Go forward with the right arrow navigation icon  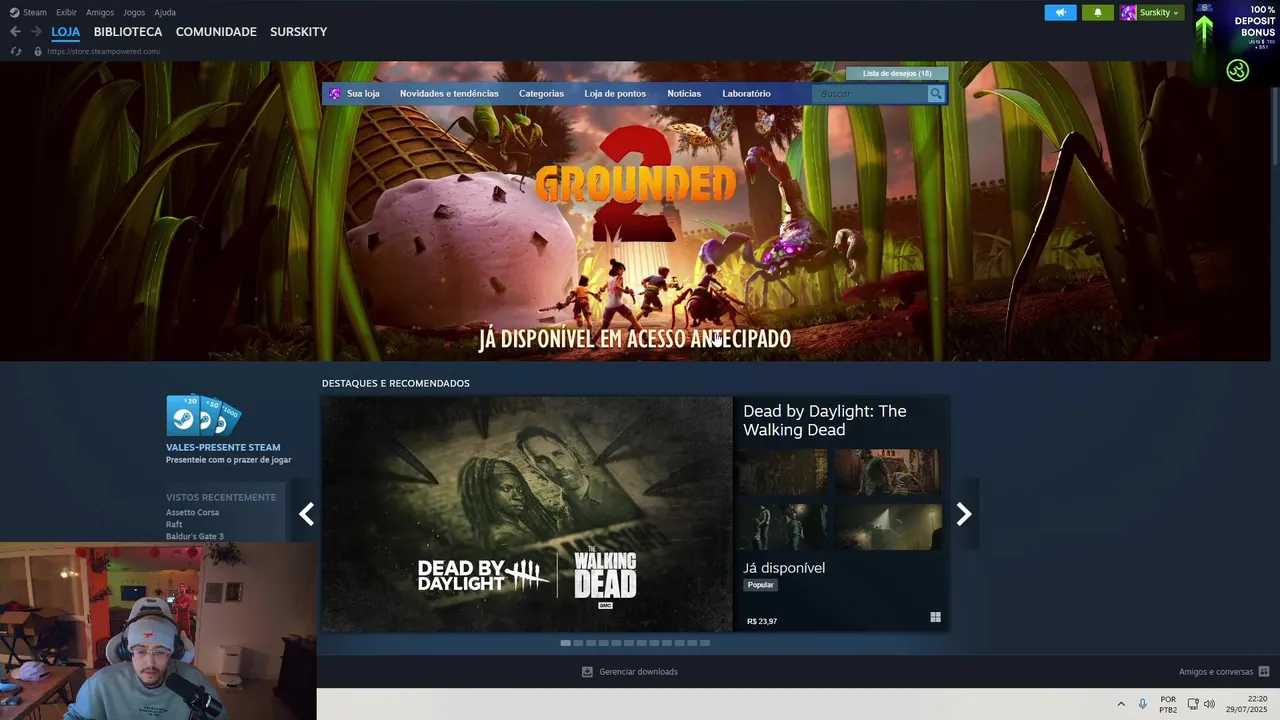[36, 32]
